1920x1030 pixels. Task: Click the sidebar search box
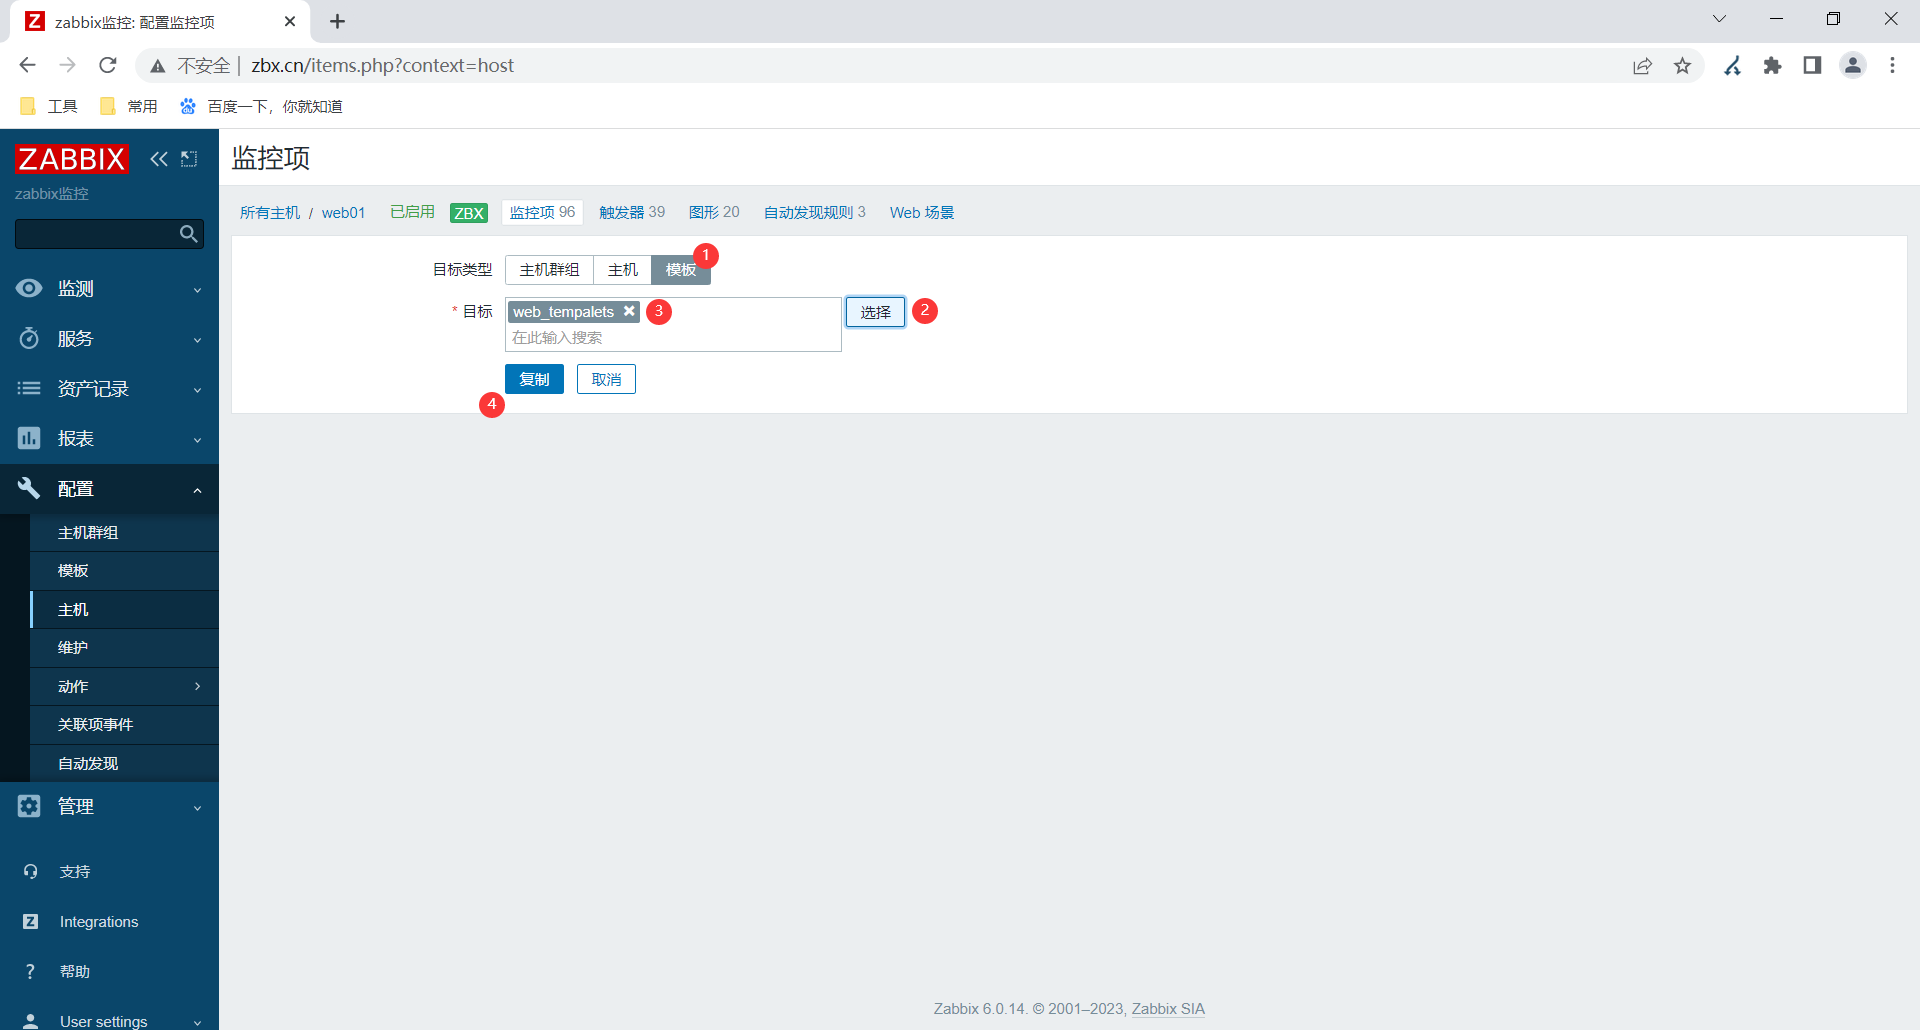[109, 234]
